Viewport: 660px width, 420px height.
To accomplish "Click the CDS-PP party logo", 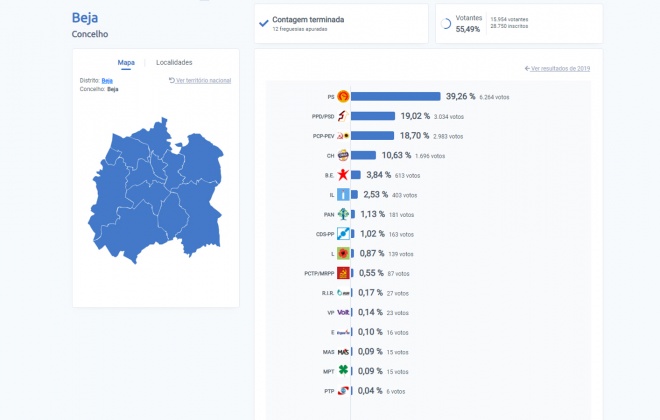I will pos(343,234).
